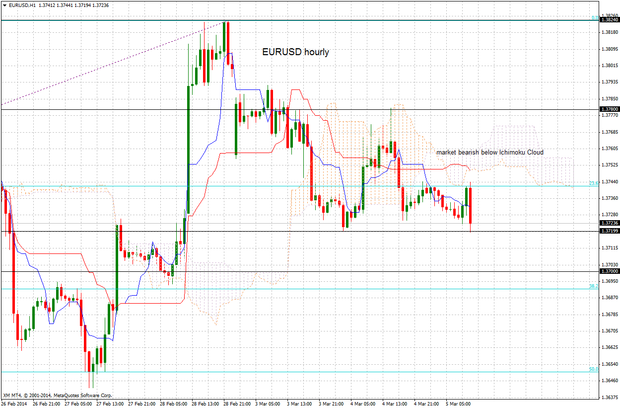Click the '28 Feb 05:00' time axis label
Screen dimensions: 620x408
coord(173,404)
